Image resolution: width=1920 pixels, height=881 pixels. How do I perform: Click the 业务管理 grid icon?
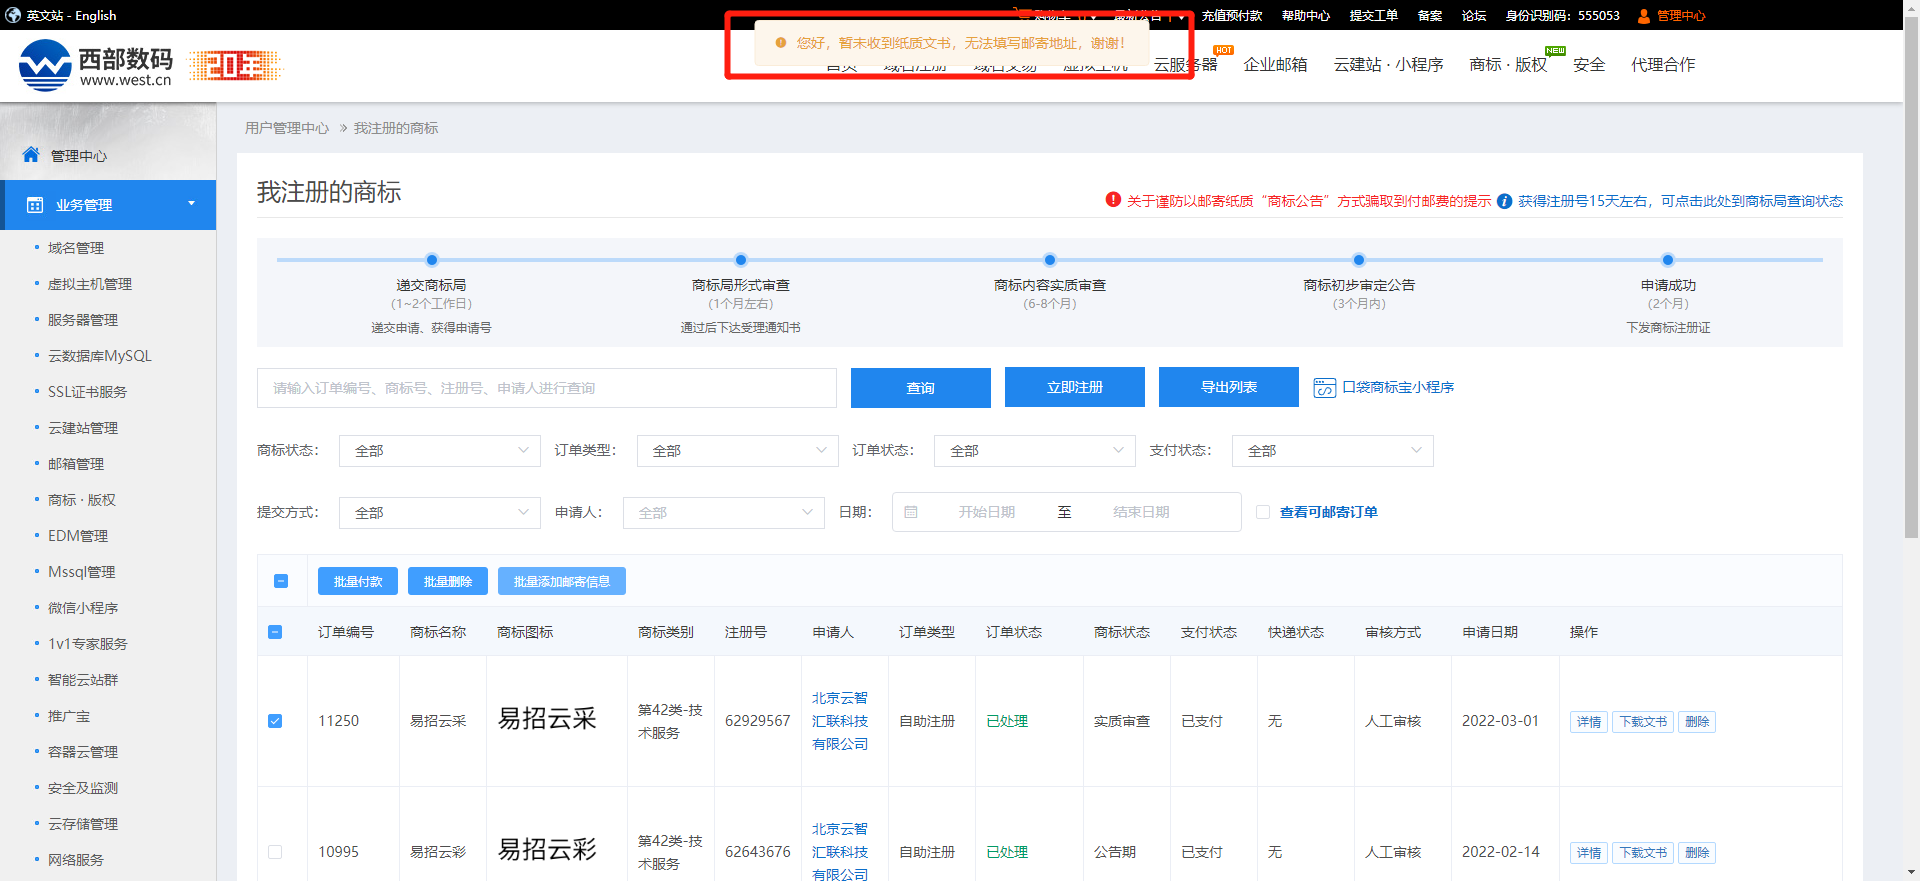click(x=35, y=205)
